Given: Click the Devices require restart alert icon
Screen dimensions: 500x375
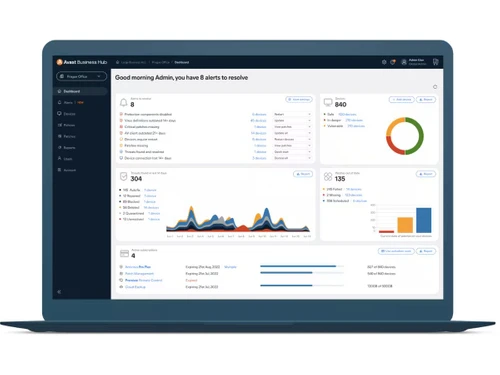Looking at the screenshot, I should pyautogui.click(x=121, y=139).
